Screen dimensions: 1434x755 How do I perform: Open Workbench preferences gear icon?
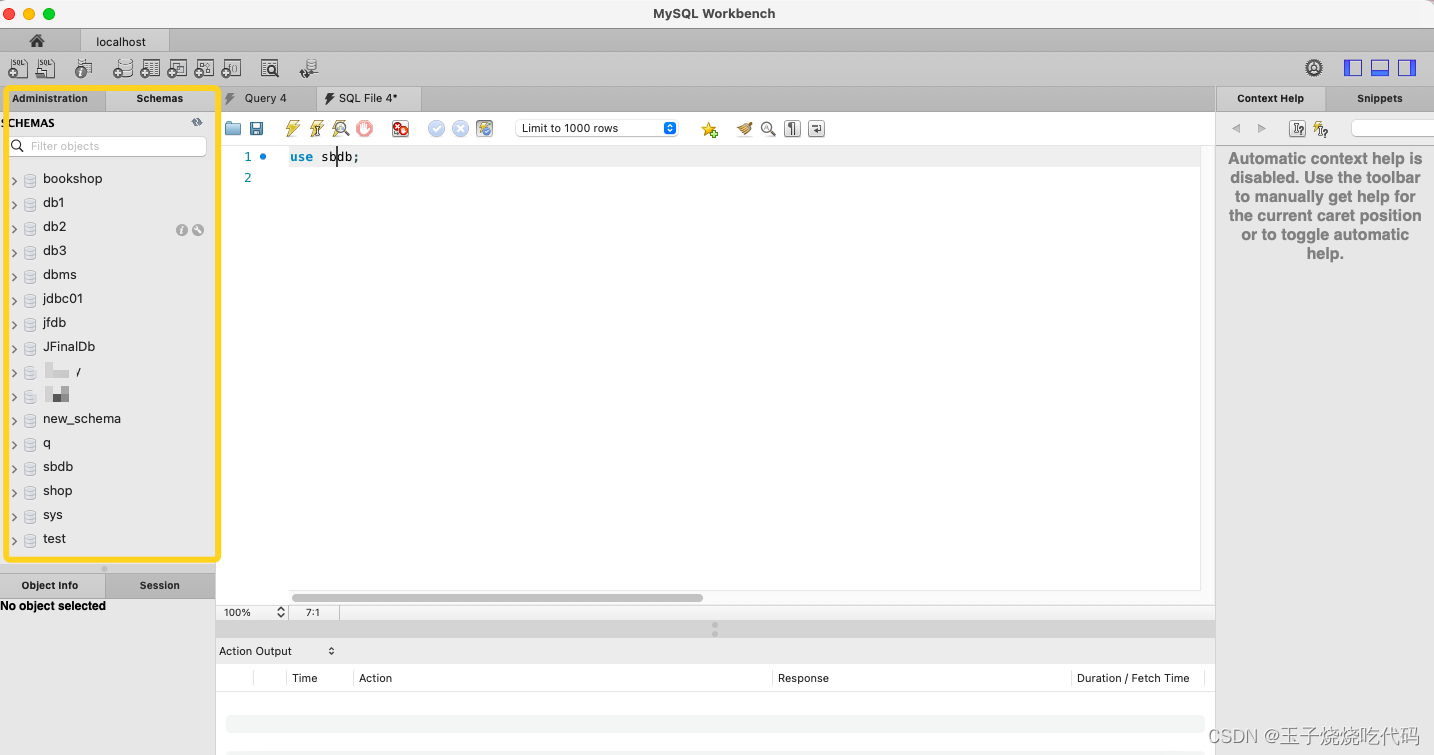(1314, 68)
